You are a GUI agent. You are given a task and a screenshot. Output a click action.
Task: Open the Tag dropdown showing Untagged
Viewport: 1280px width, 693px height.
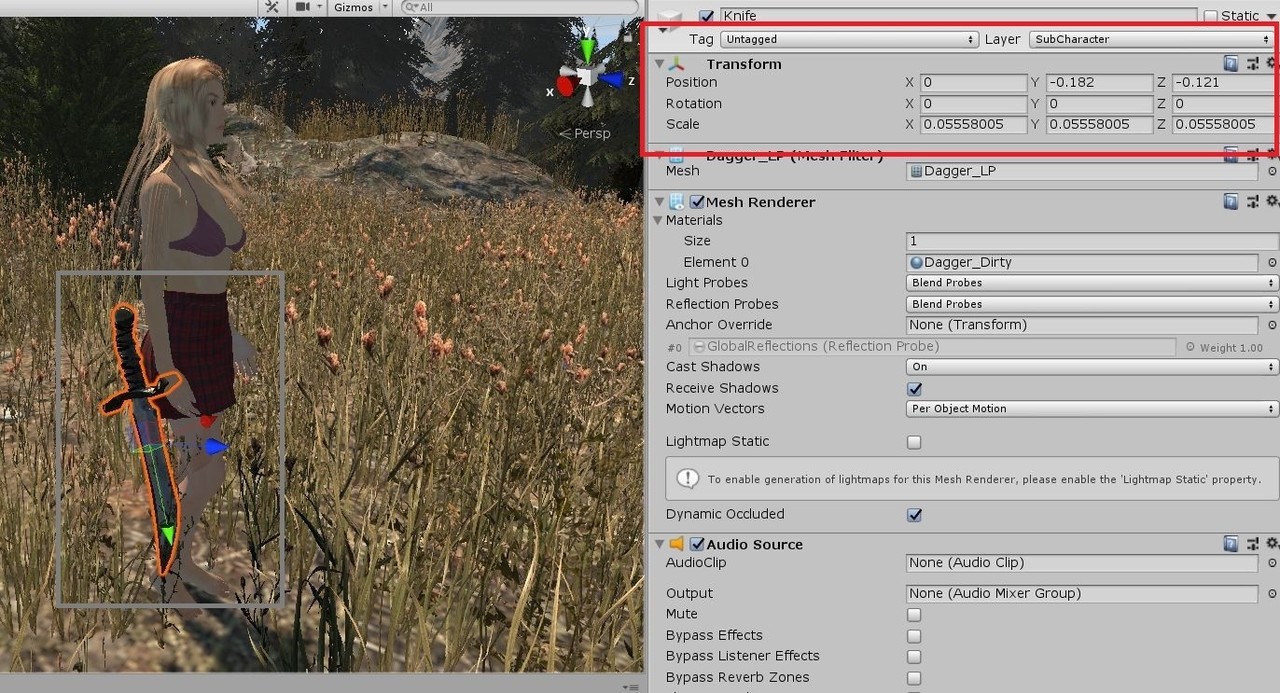(x=848, y=40)
